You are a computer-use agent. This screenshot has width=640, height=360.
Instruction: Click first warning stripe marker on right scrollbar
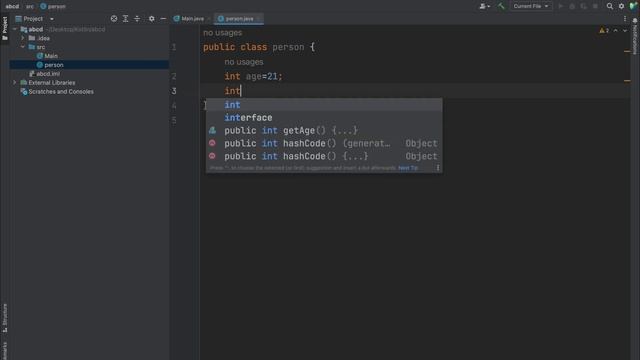pos(627,51)
